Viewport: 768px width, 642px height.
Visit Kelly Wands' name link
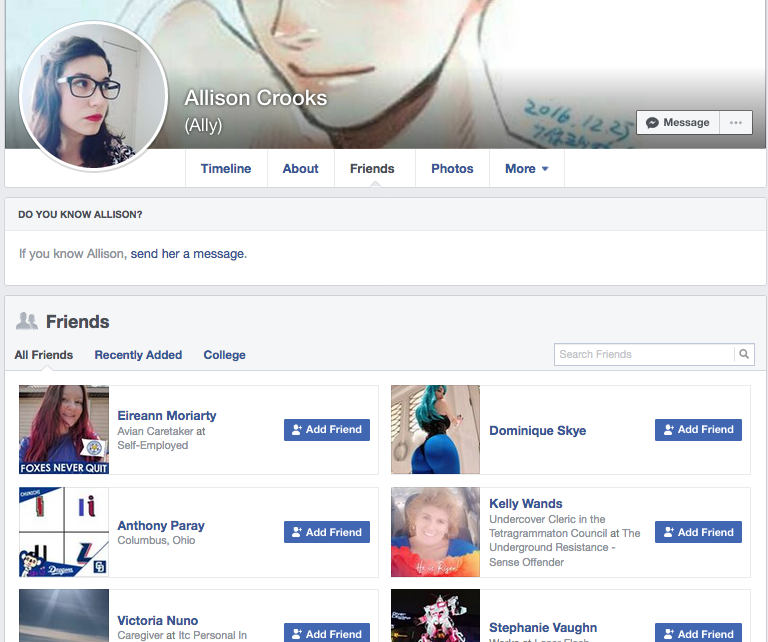point(526,503)
